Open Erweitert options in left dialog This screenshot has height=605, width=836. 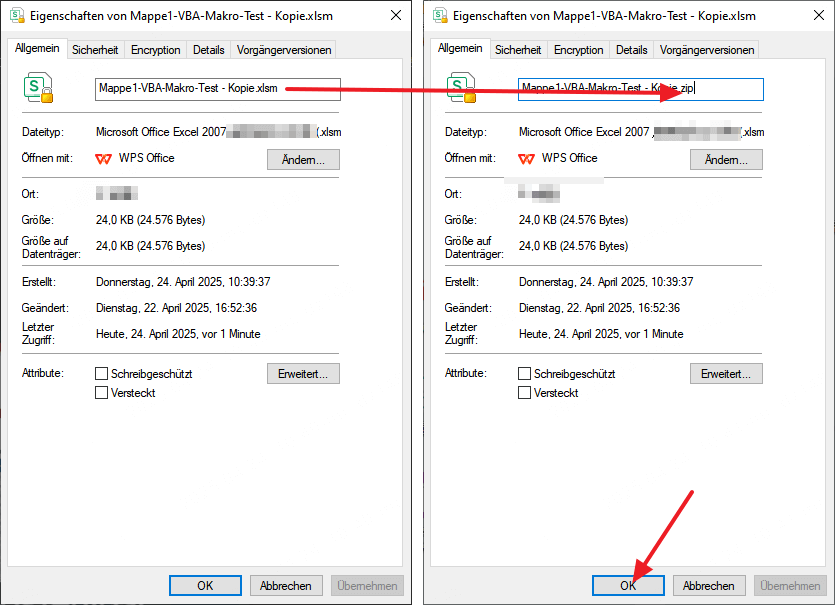coord(303,374)
